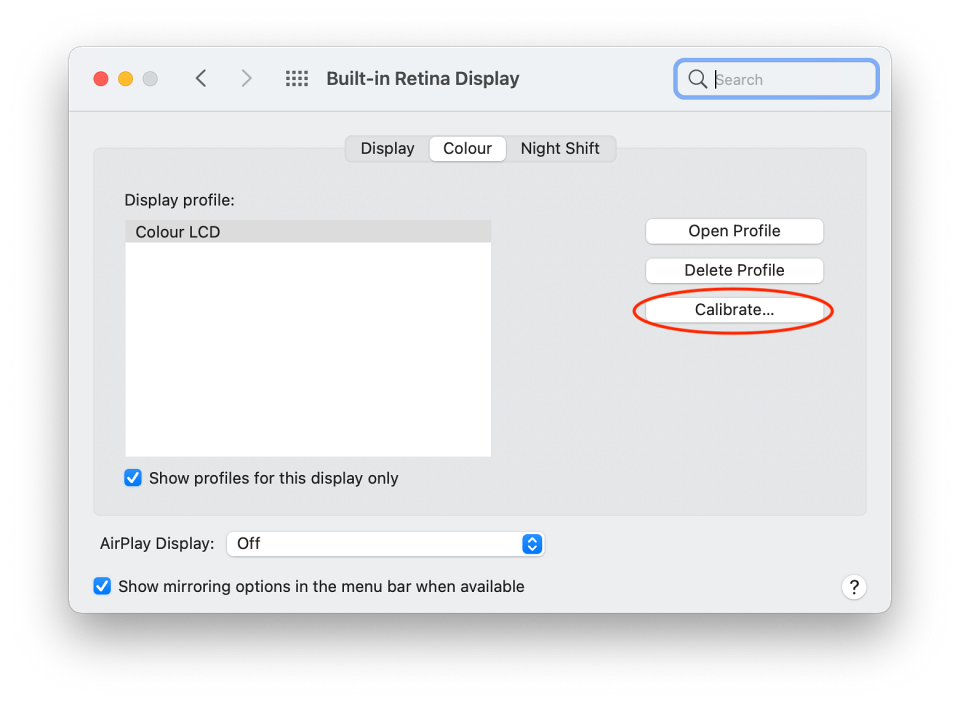Select the Colour tab
The image size is (960, 704).
468,149
